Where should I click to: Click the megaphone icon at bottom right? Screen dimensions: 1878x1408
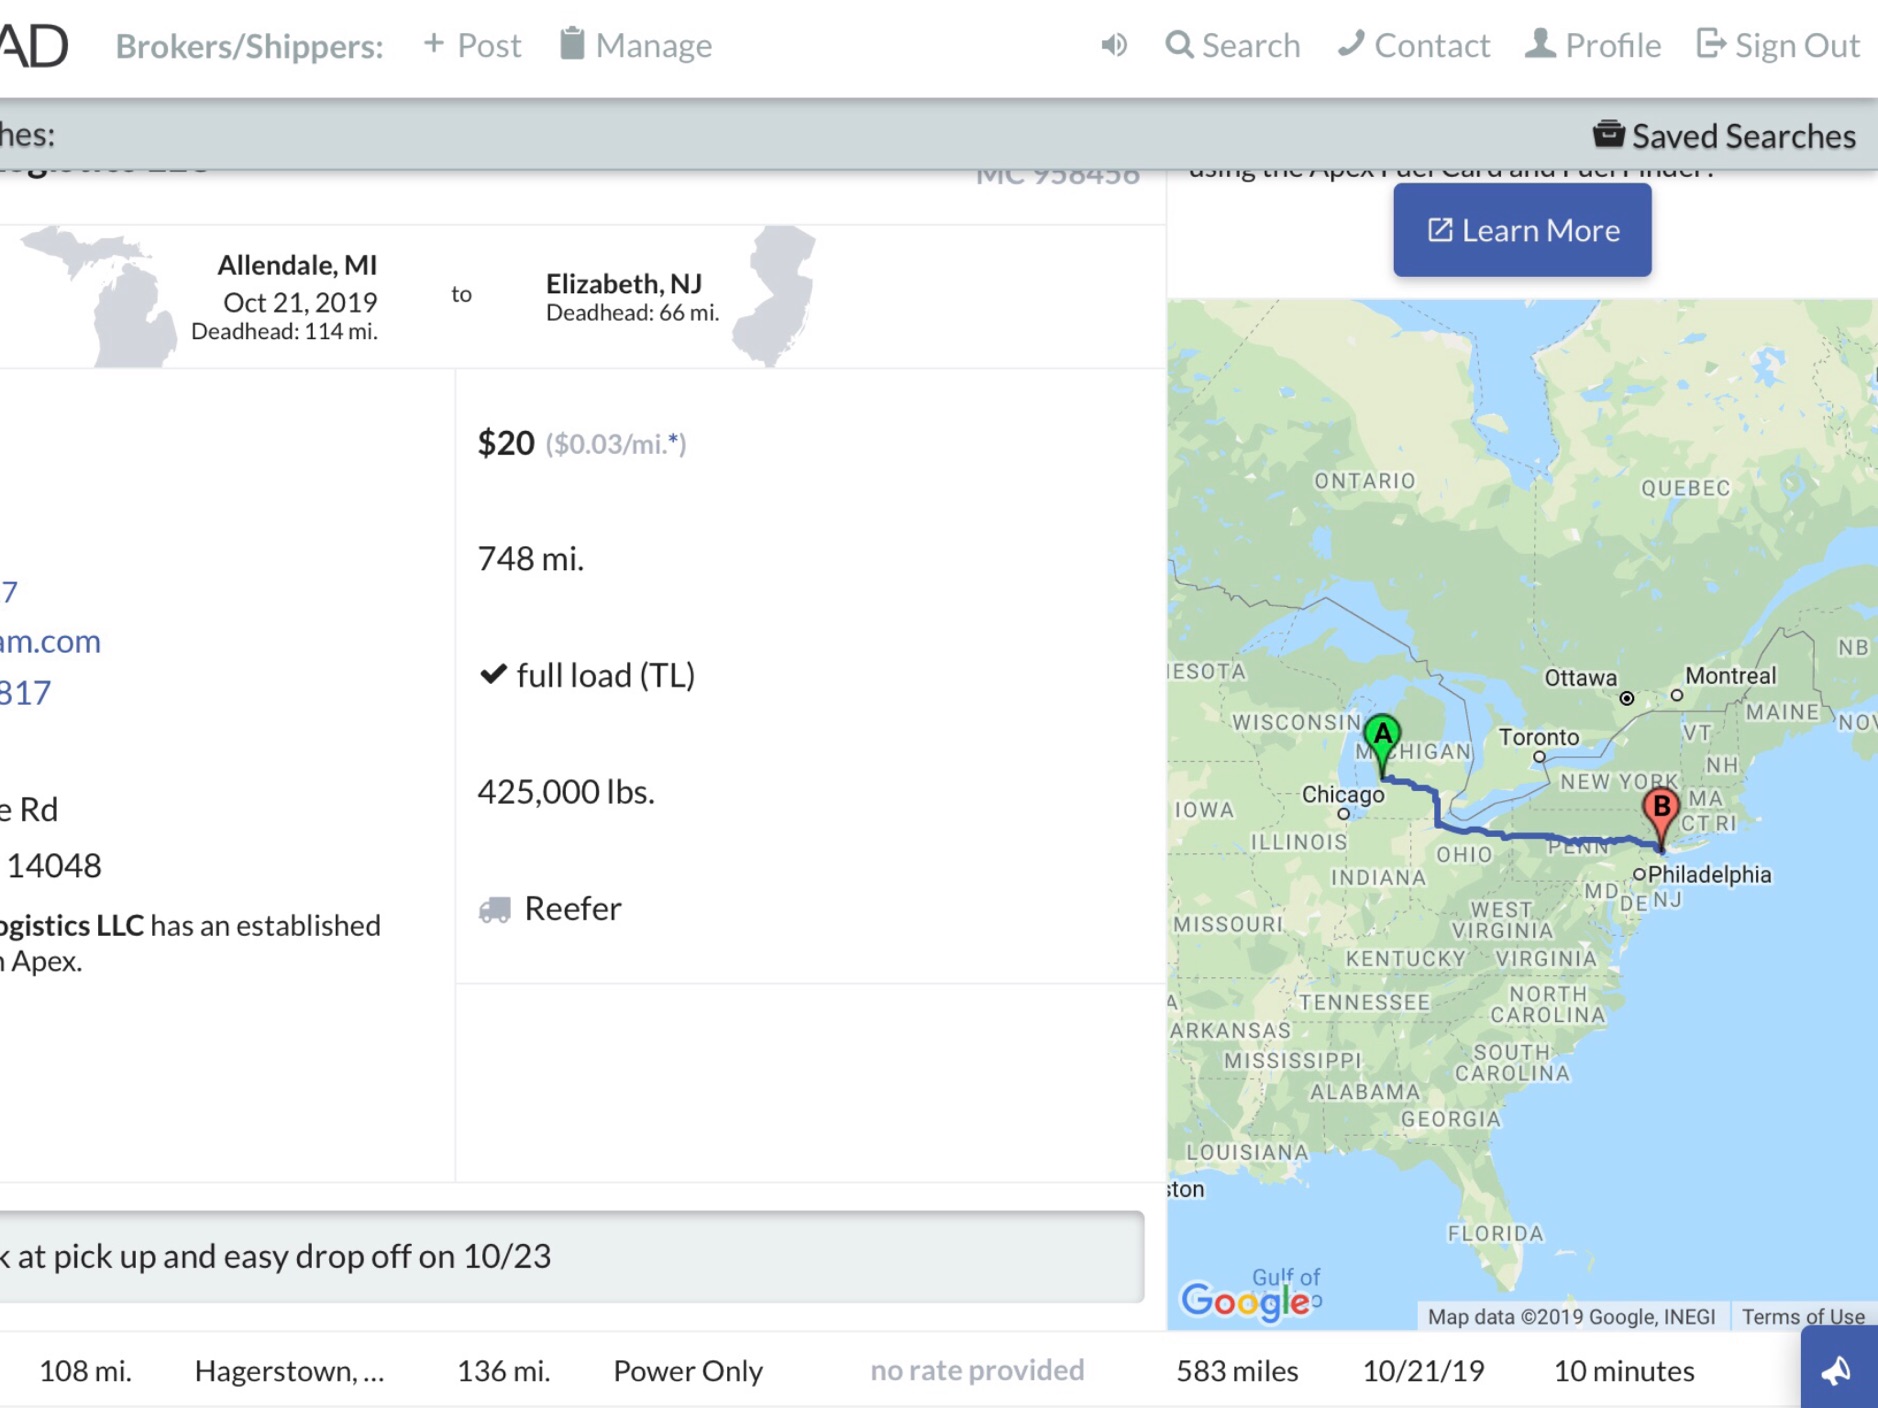coord(1837,1371)
